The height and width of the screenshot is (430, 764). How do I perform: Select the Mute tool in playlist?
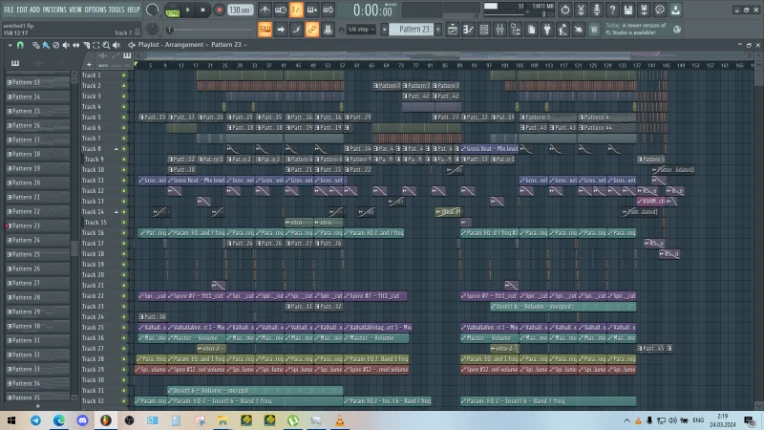pyautogui.click(x=66, y=45)
